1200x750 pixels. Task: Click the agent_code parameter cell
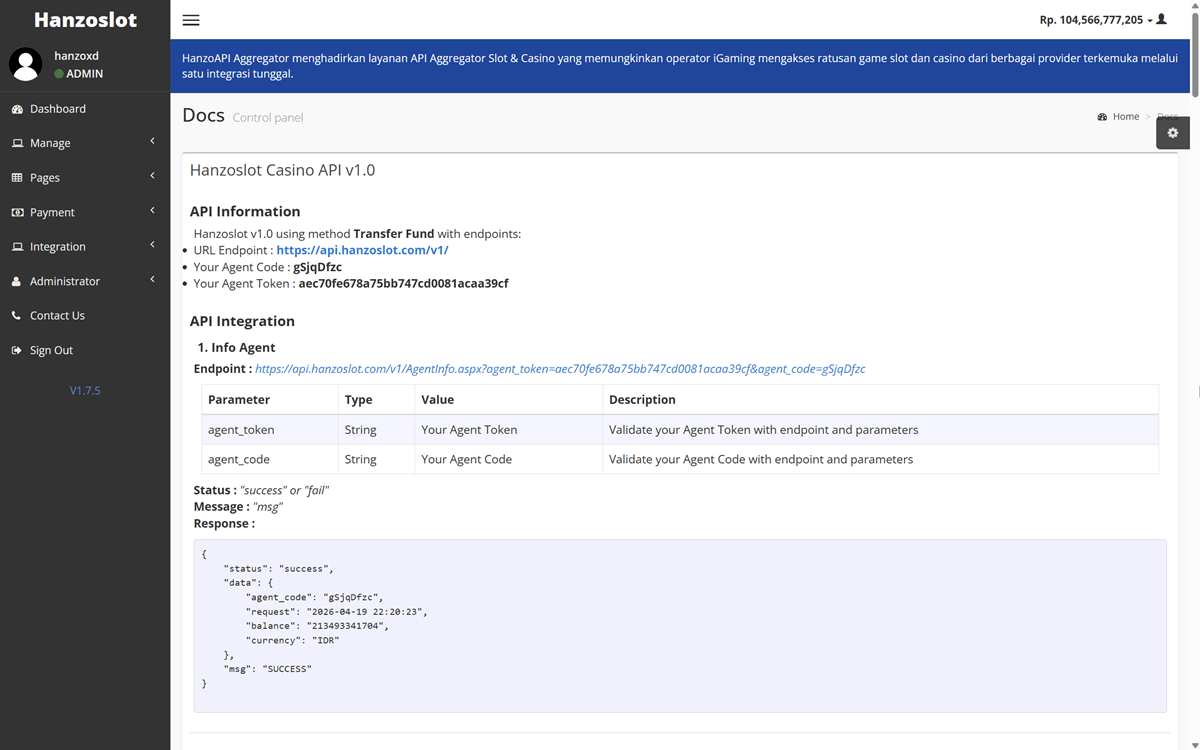coord(270,460)
